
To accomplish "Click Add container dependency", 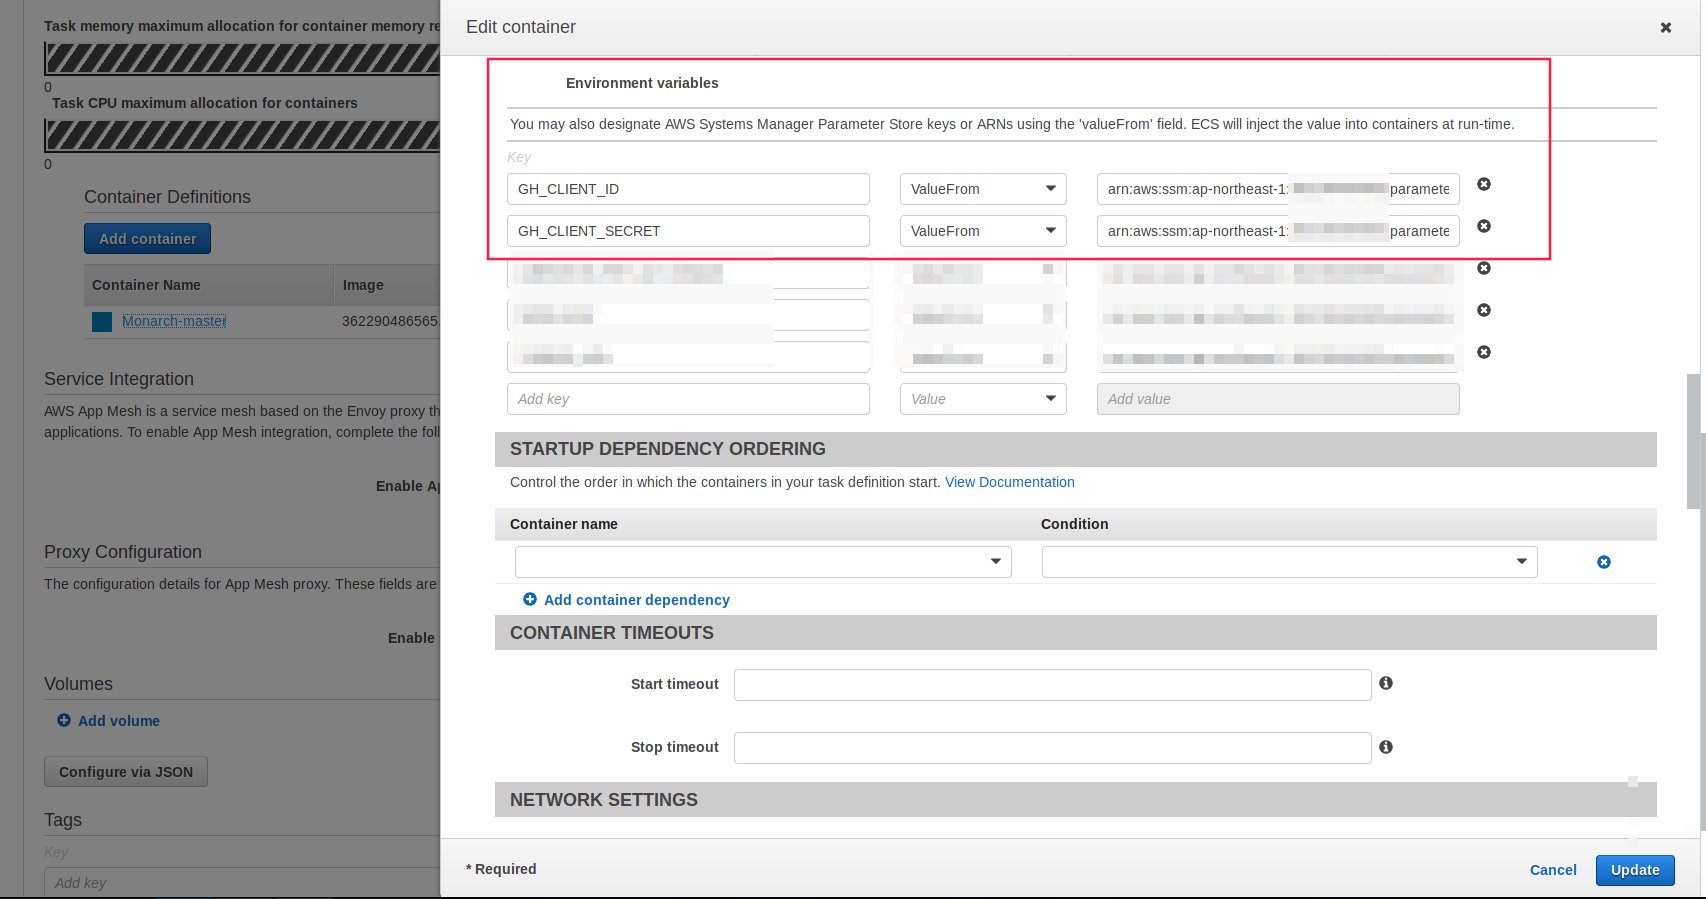I will click(x=636, y=600).
